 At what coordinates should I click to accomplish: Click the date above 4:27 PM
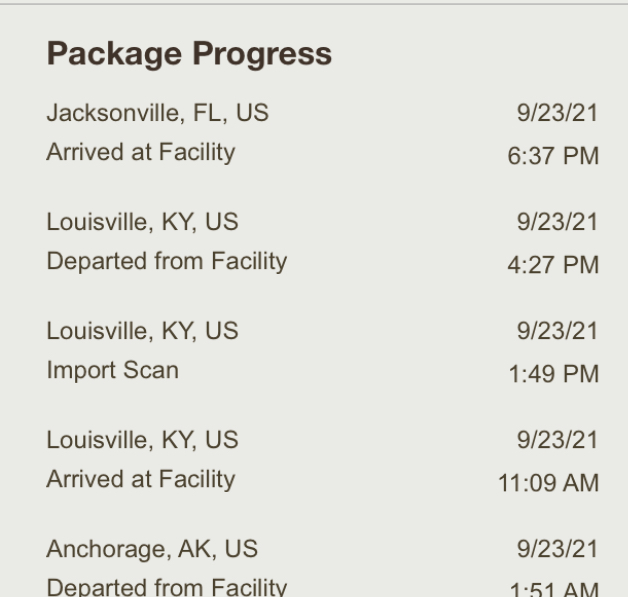[558, 221]
